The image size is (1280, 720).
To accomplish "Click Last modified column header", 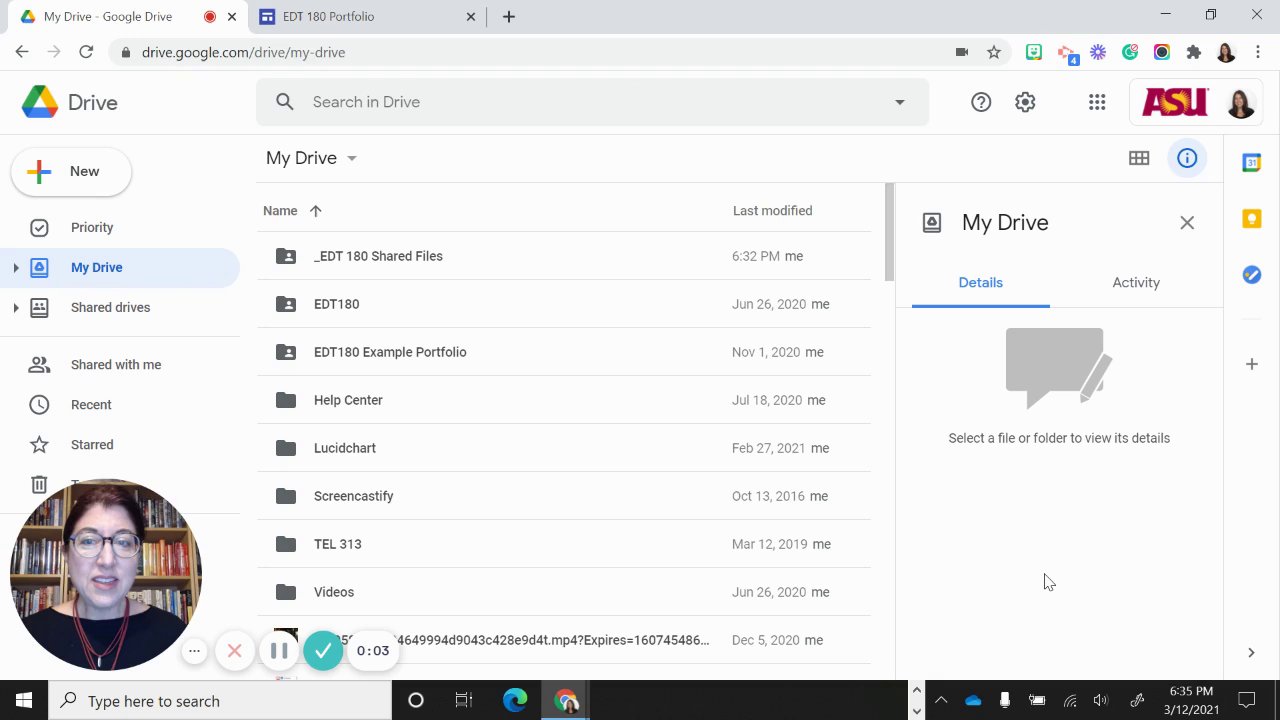I will click(x=772, y=211).
